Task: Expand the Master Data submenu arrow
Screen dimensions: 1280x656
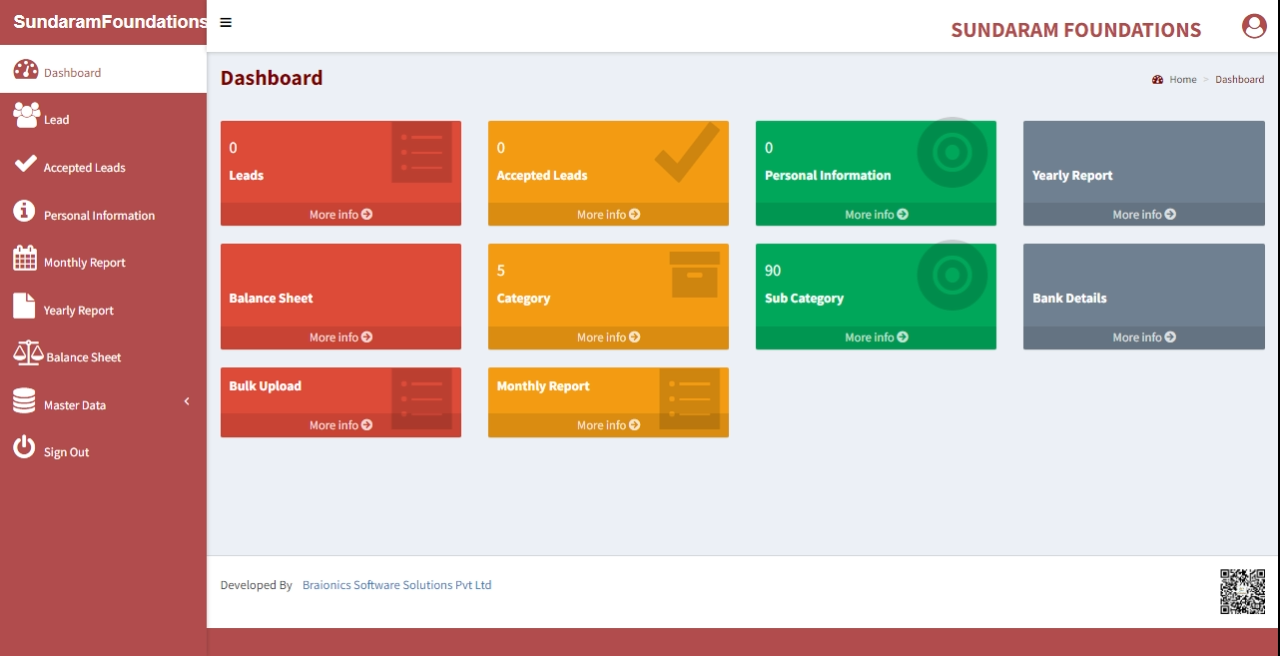Action: [186, 402]
